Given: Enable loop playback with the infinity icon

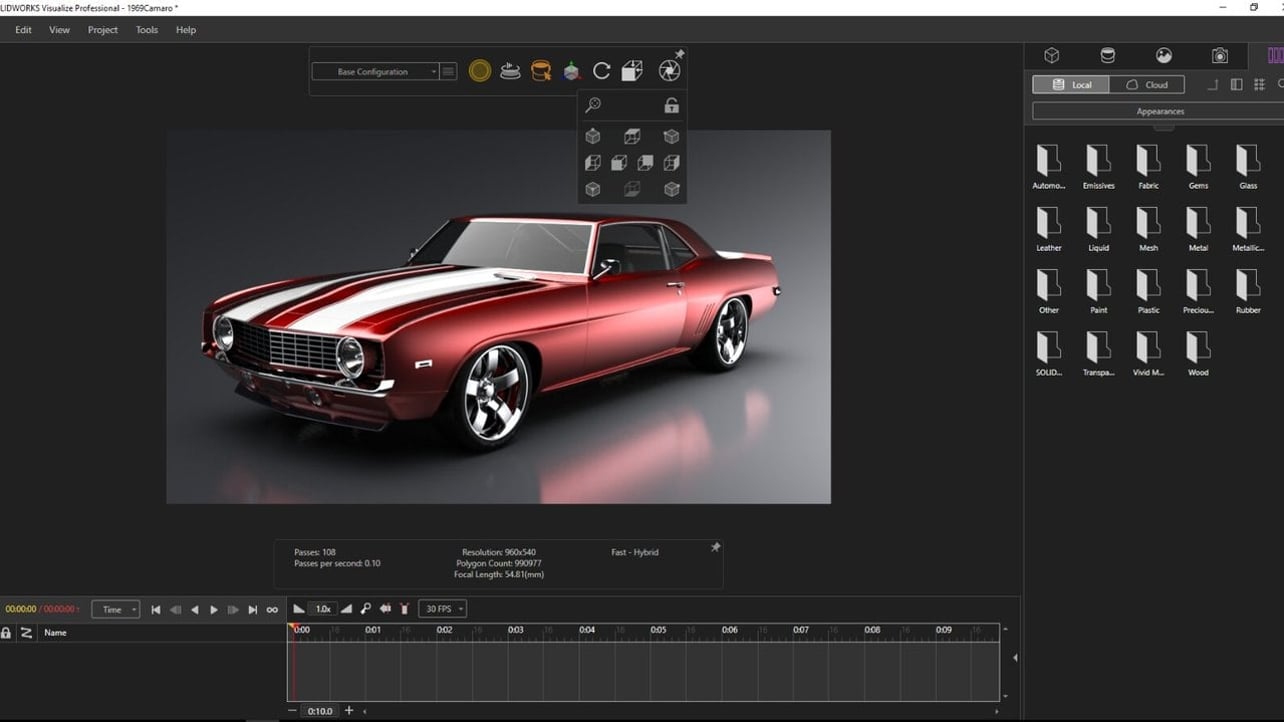Looking at the screenshot, I should [271, 608].
